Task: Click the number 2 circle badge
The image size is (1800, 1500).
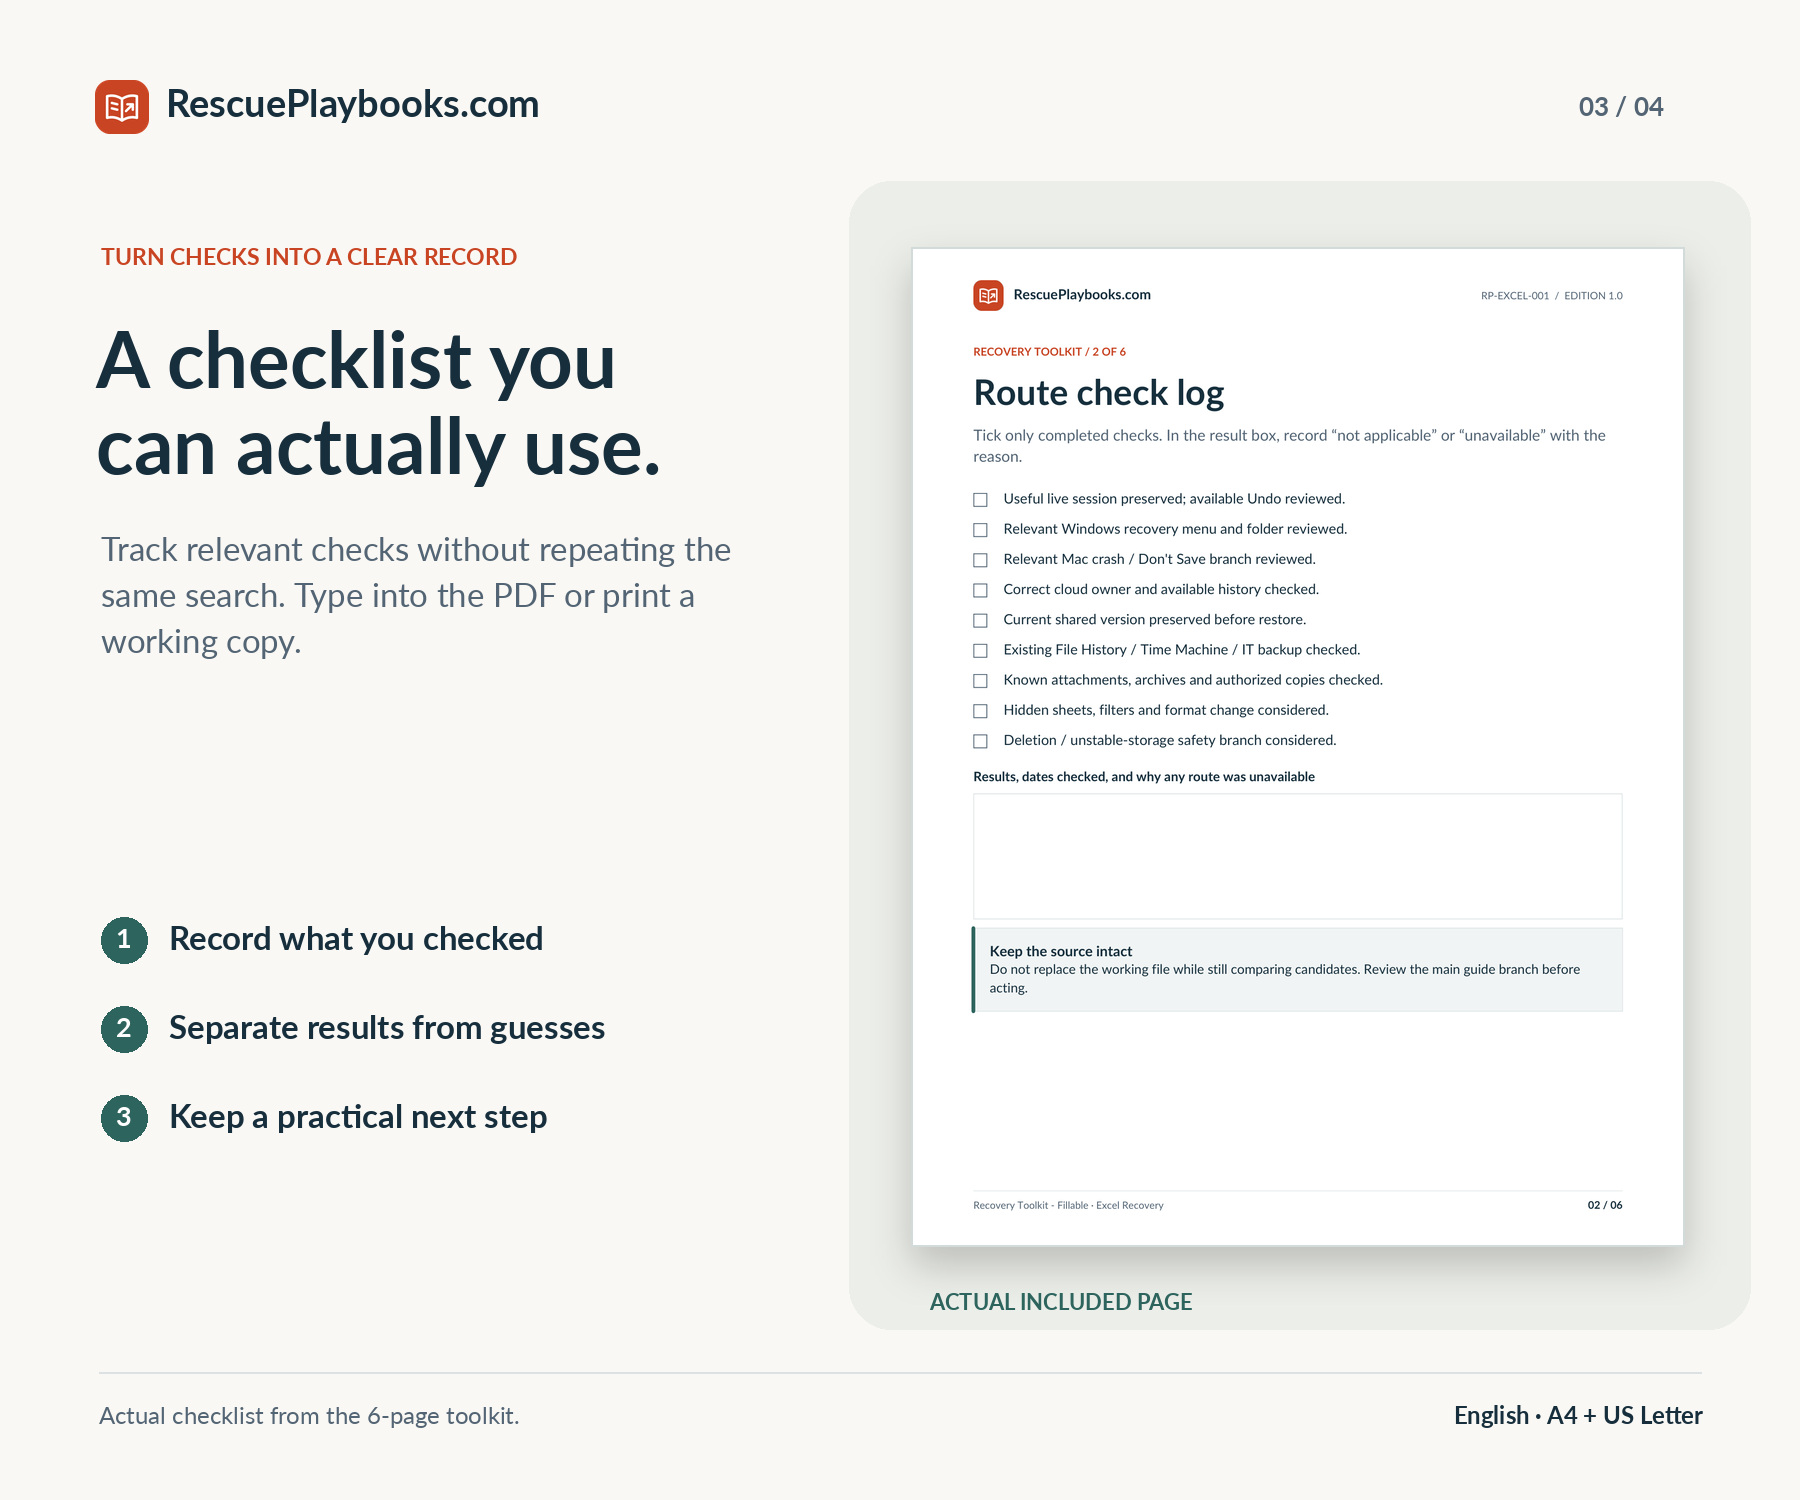Action: click(x=124, y=1029)
